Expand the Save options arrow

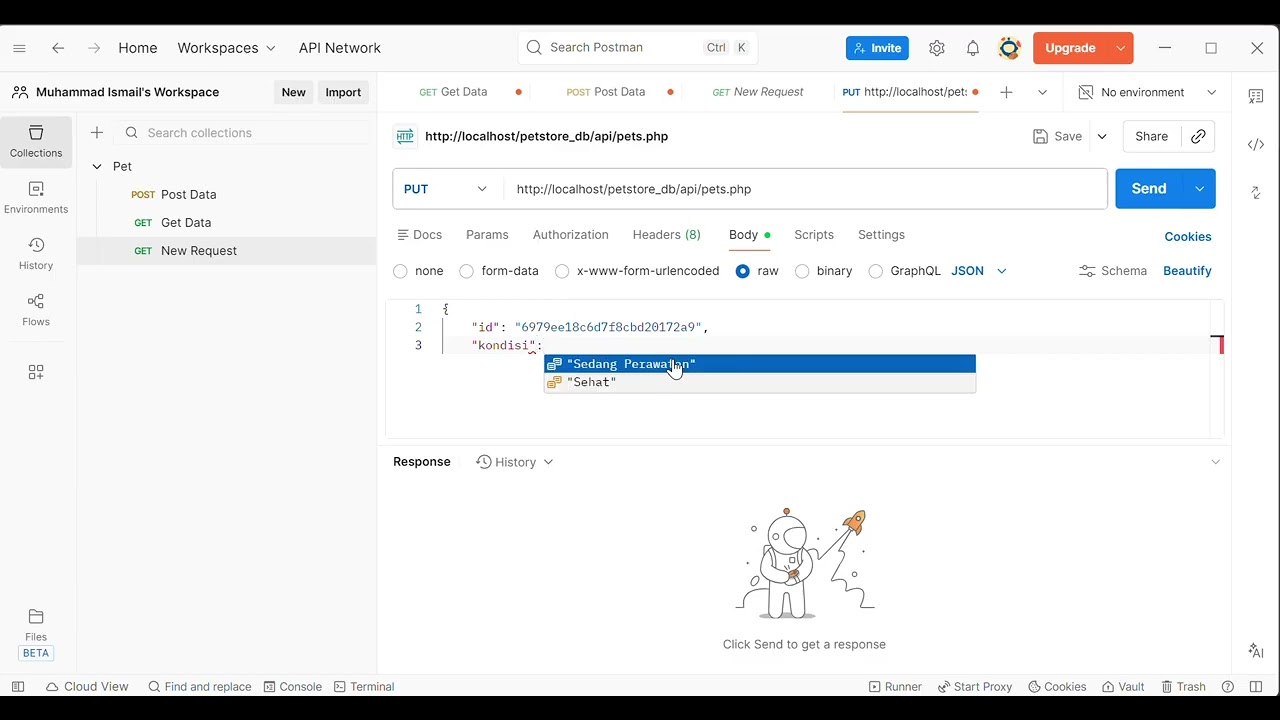tap(1102, 137)
